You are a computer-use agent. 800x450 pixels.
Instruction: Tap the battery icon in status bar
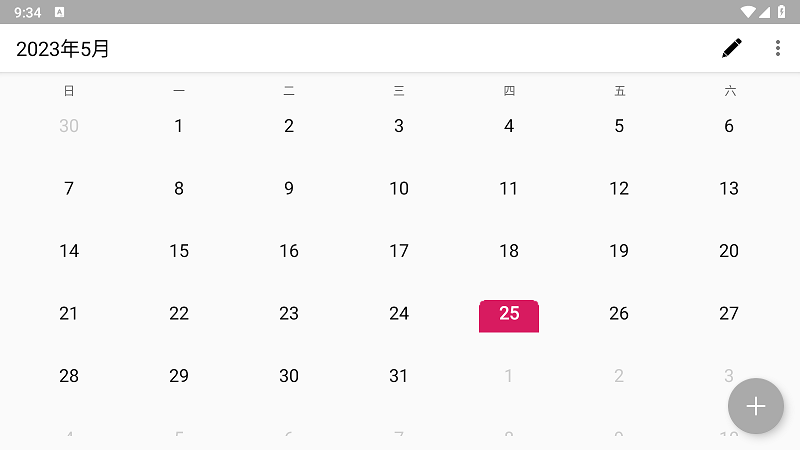click(782, 12)
